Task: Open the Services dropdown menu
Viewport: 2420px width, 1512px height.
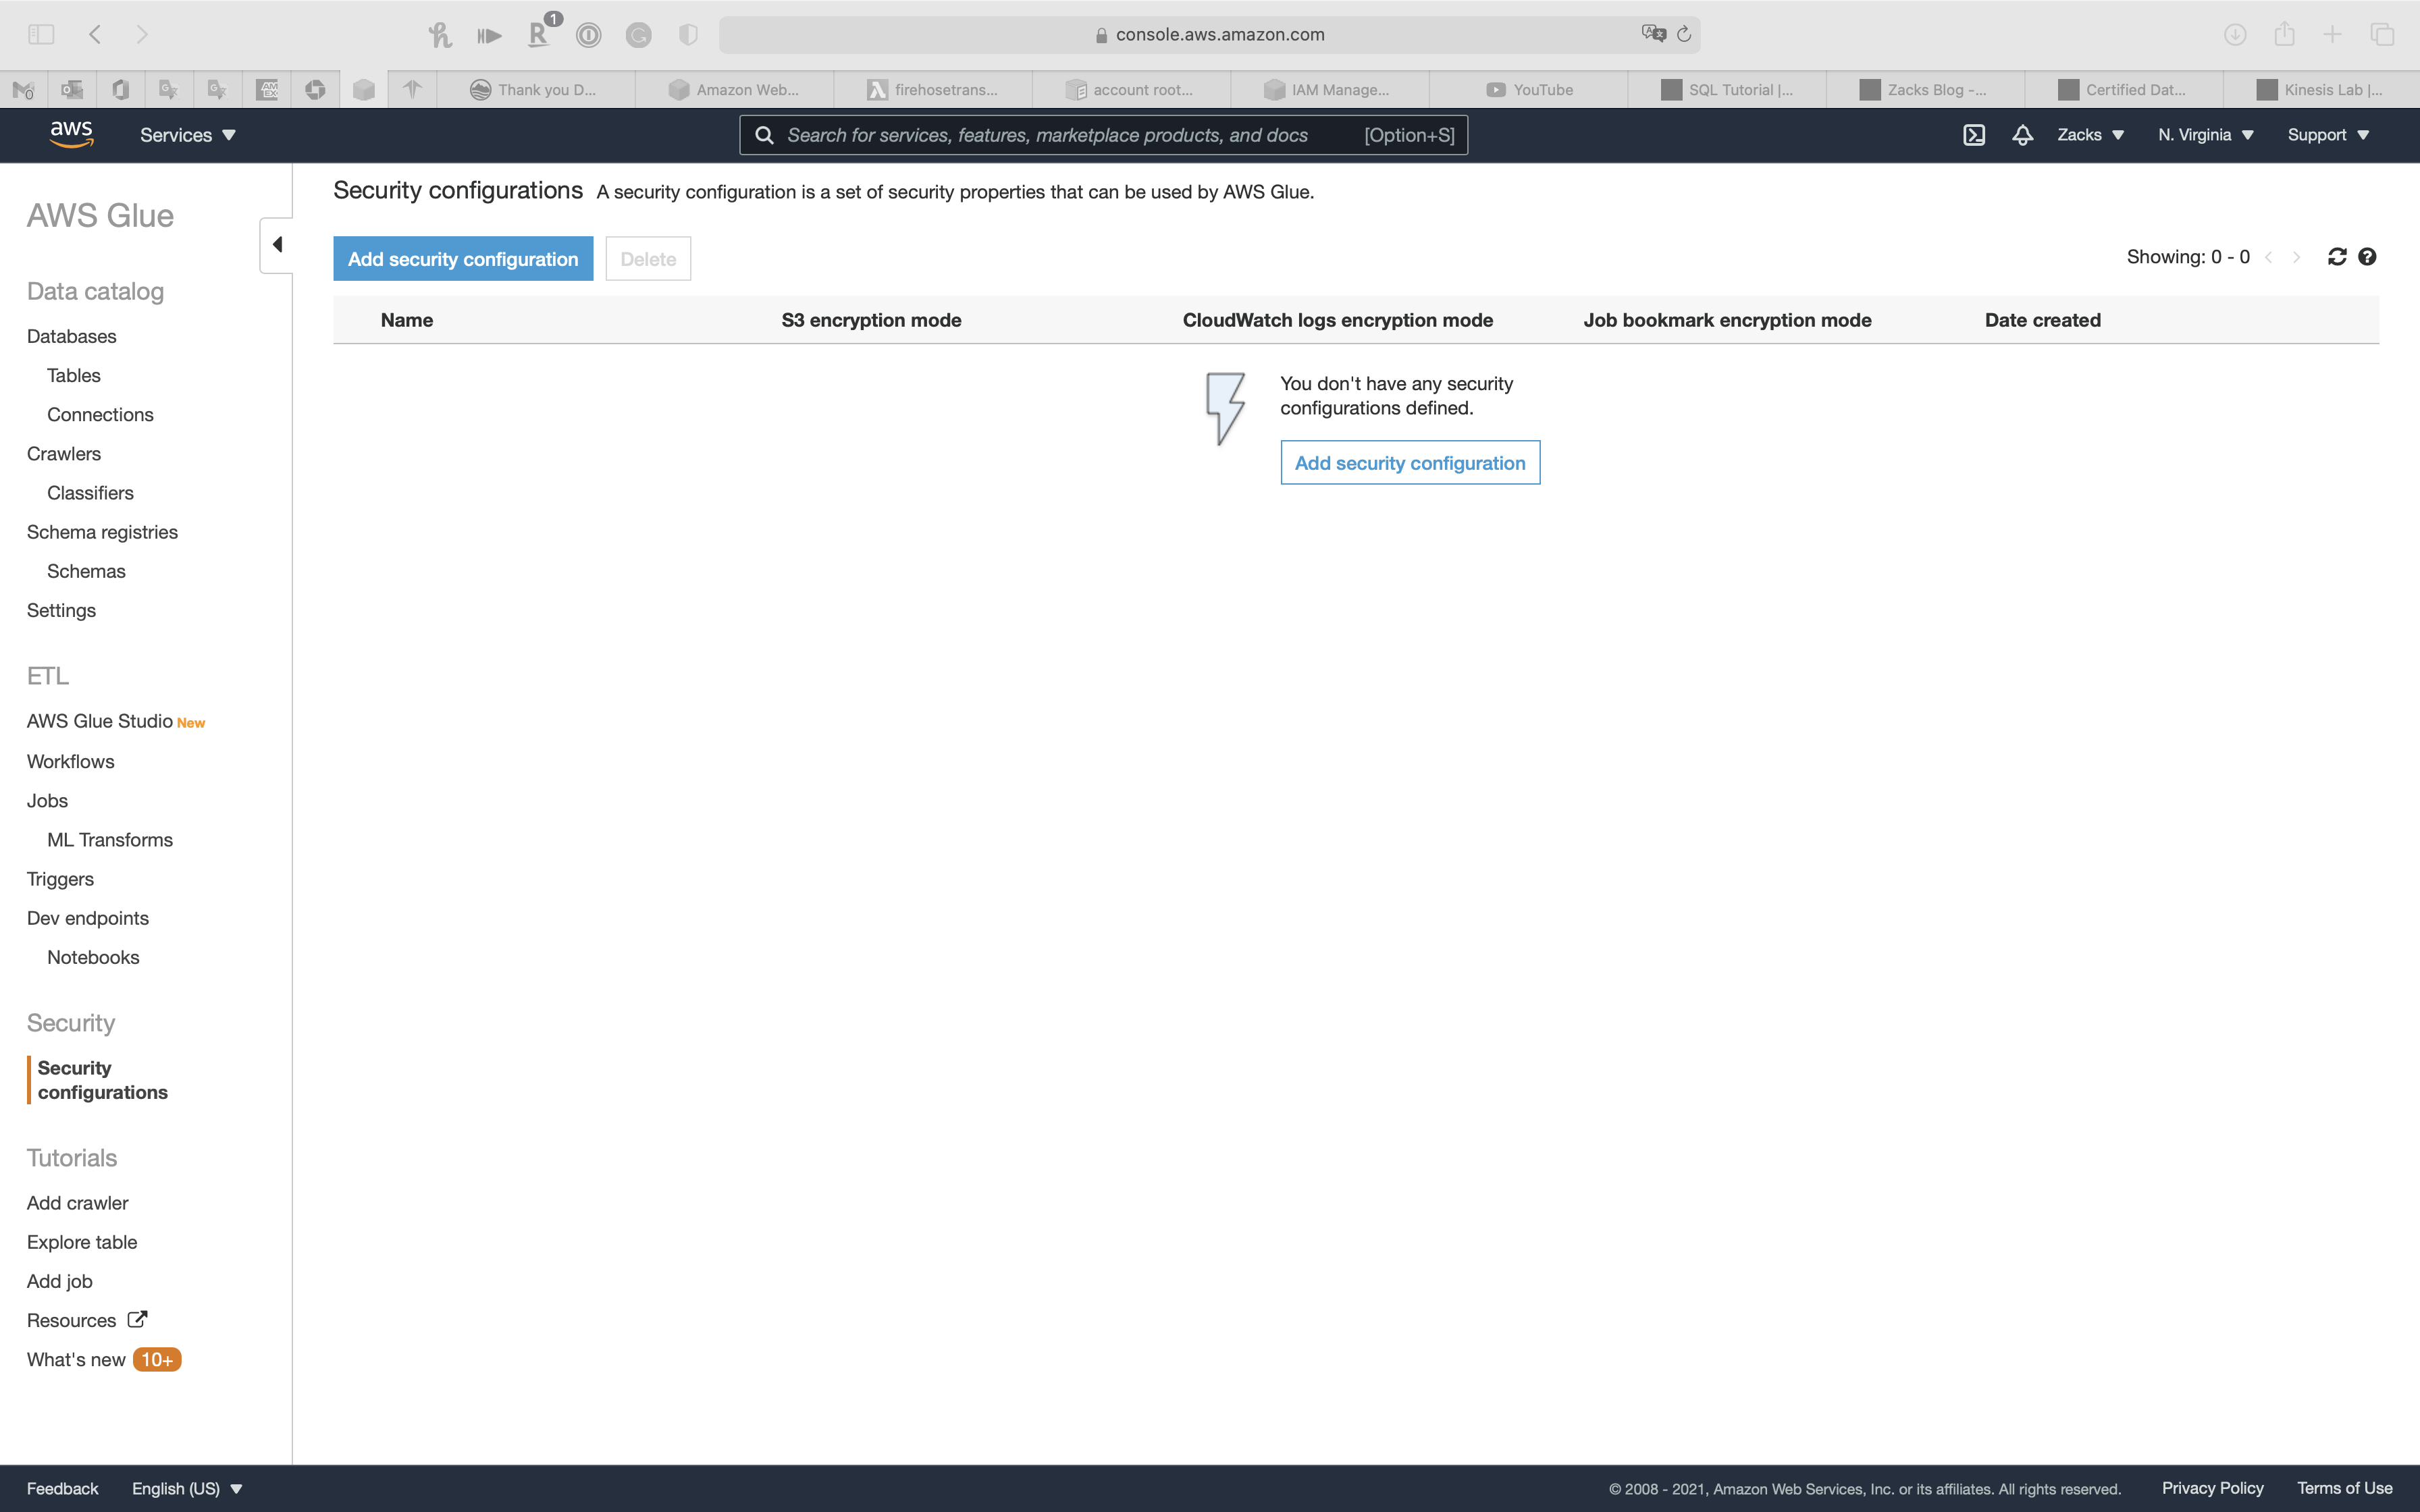Action: [x=187, y=135]
